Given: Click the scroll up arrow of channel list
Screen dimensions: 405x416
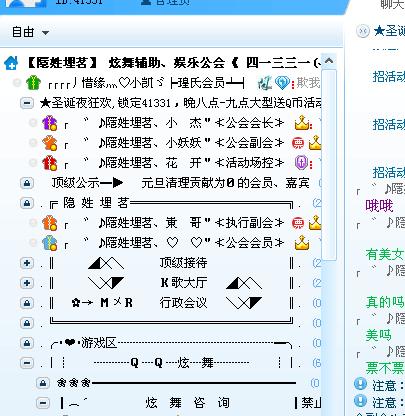Looking at the screenshot, I should point(329,61).
